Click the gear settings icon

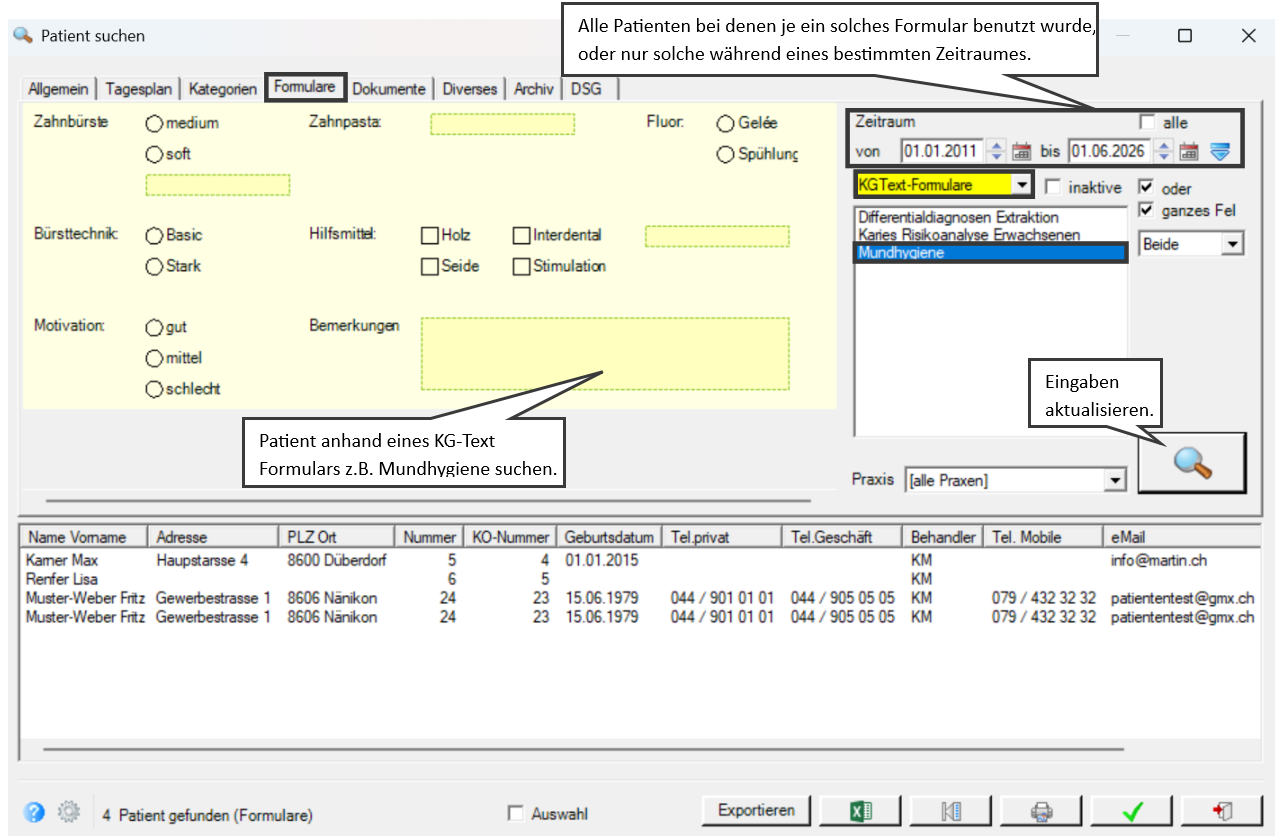click(x=68, y=813)
